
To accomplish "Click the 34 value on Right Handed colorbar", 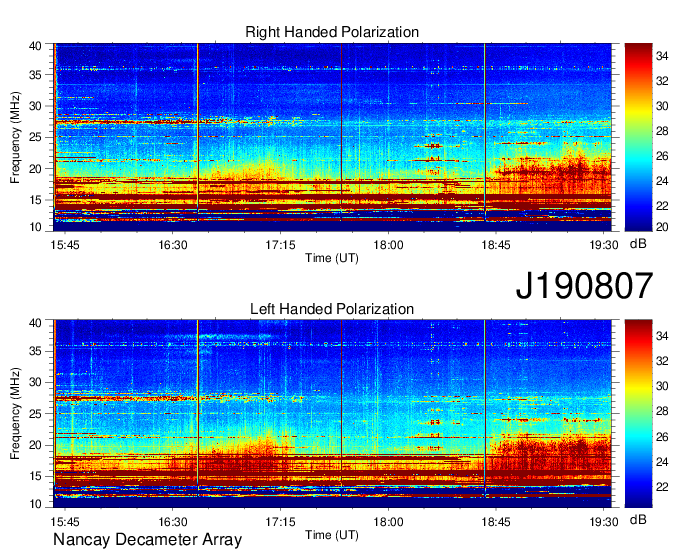I will pos(662,56).
